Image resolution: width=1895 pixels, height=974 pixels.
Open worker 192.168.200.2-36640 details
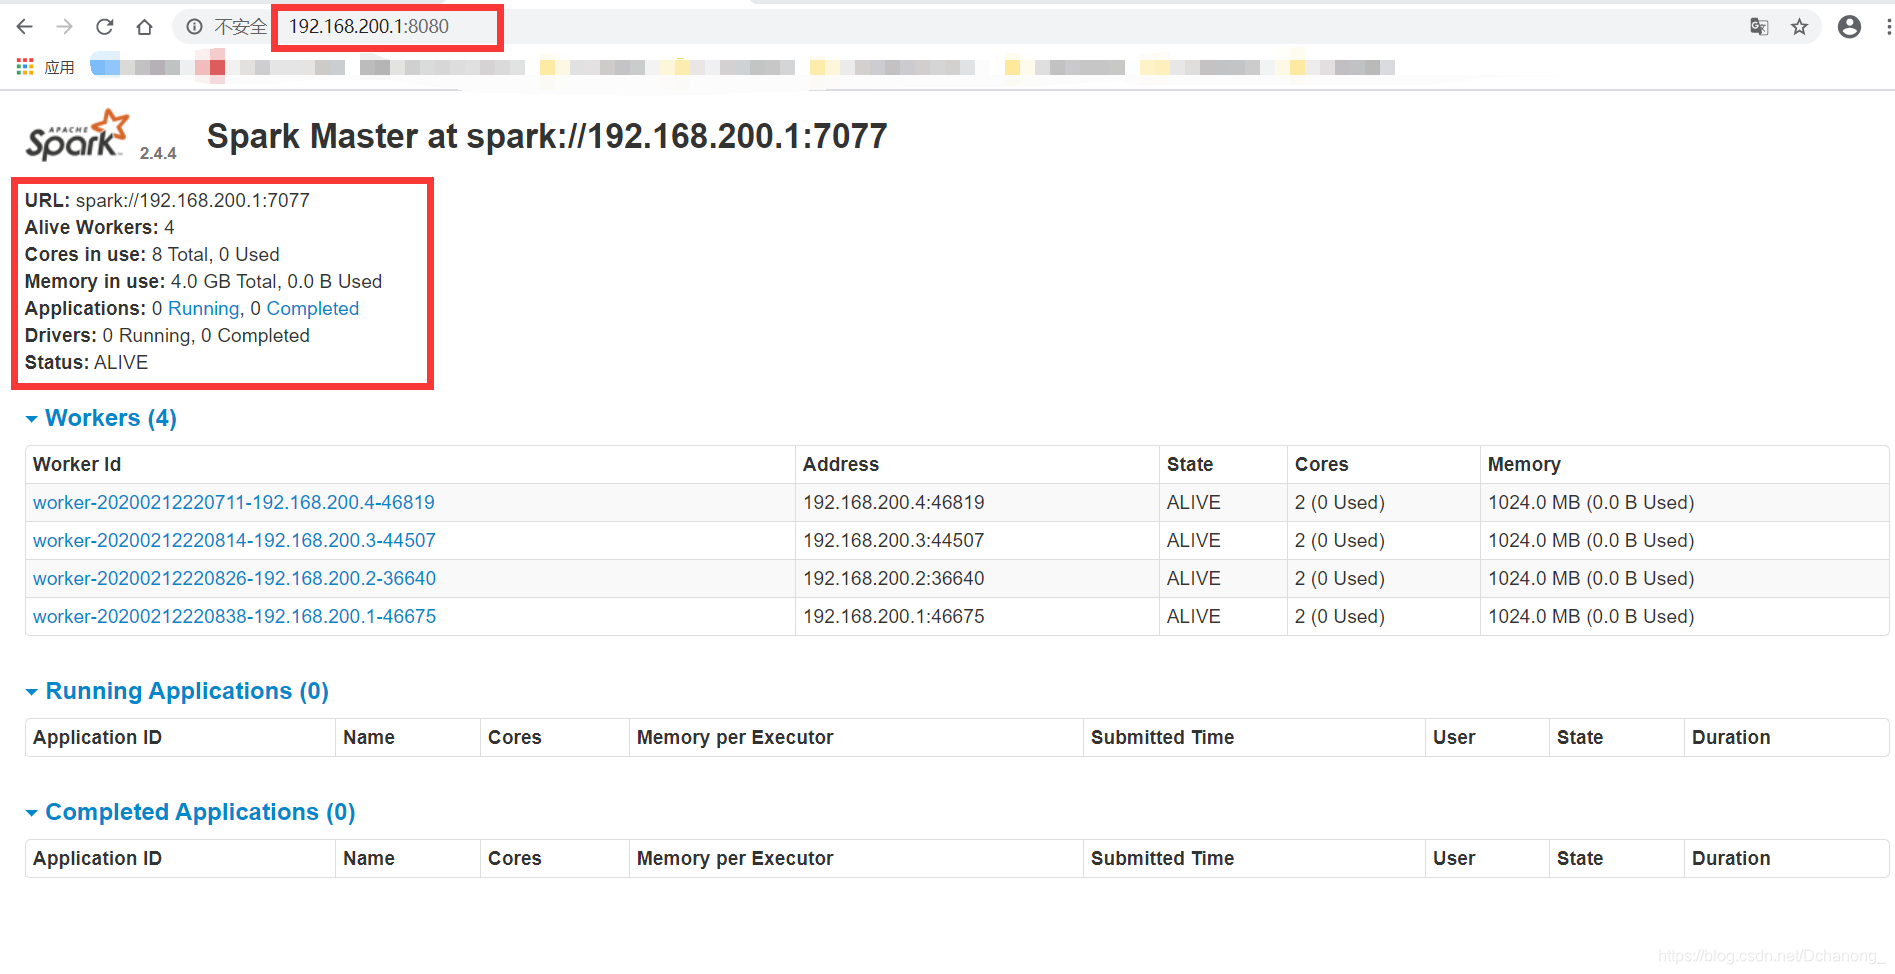pyautogui.click(x=234, y=579)
